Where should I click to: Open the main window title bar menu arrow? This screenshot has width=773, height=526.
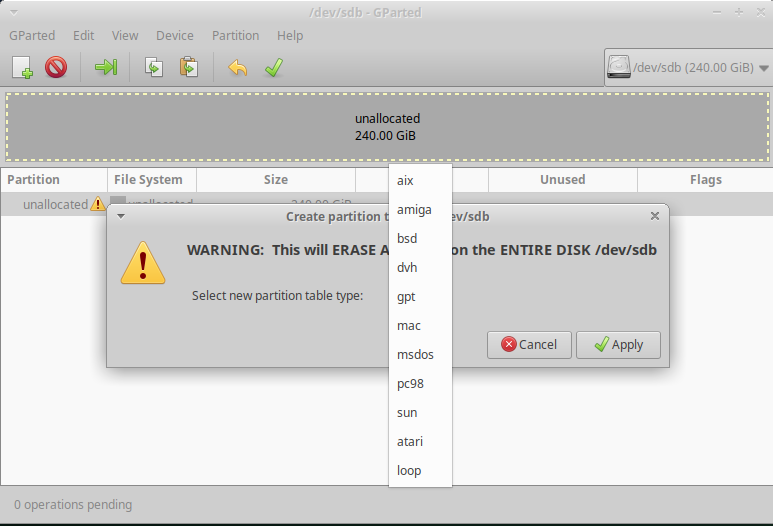(x=14, y=13)
